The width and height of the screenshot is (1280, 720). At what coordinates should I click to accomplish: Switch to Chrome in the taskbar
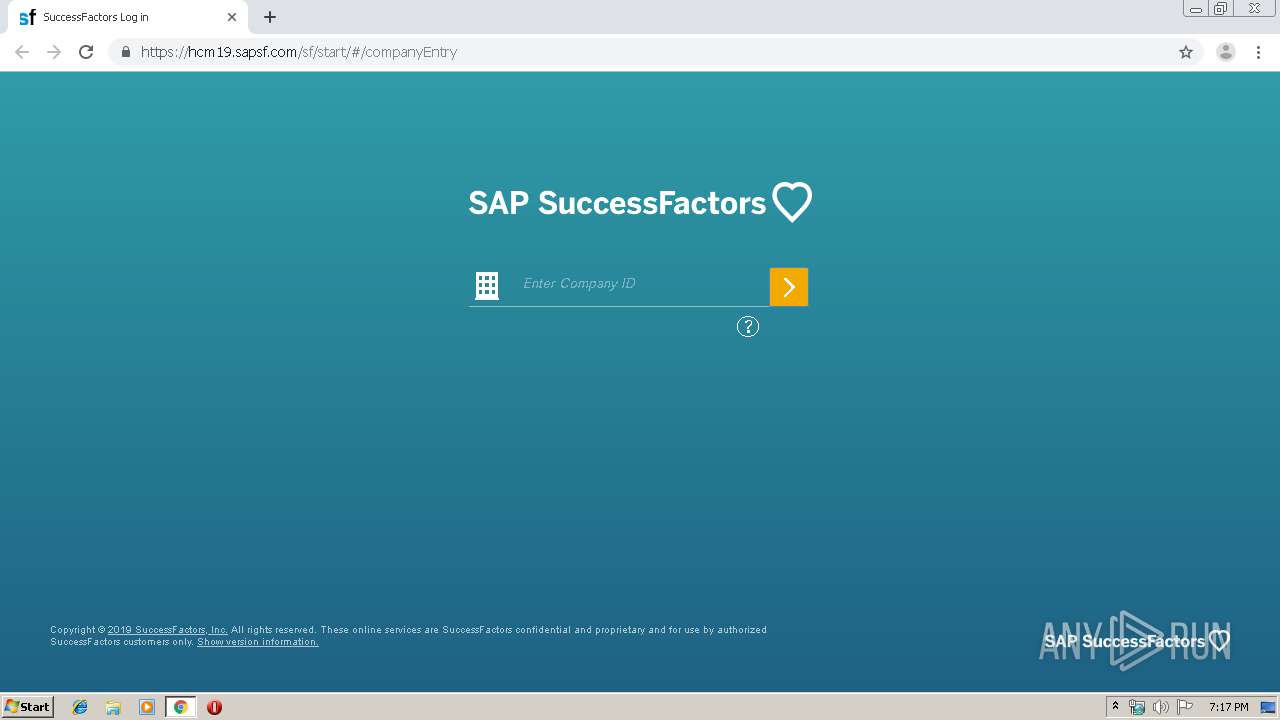[180, 707]
